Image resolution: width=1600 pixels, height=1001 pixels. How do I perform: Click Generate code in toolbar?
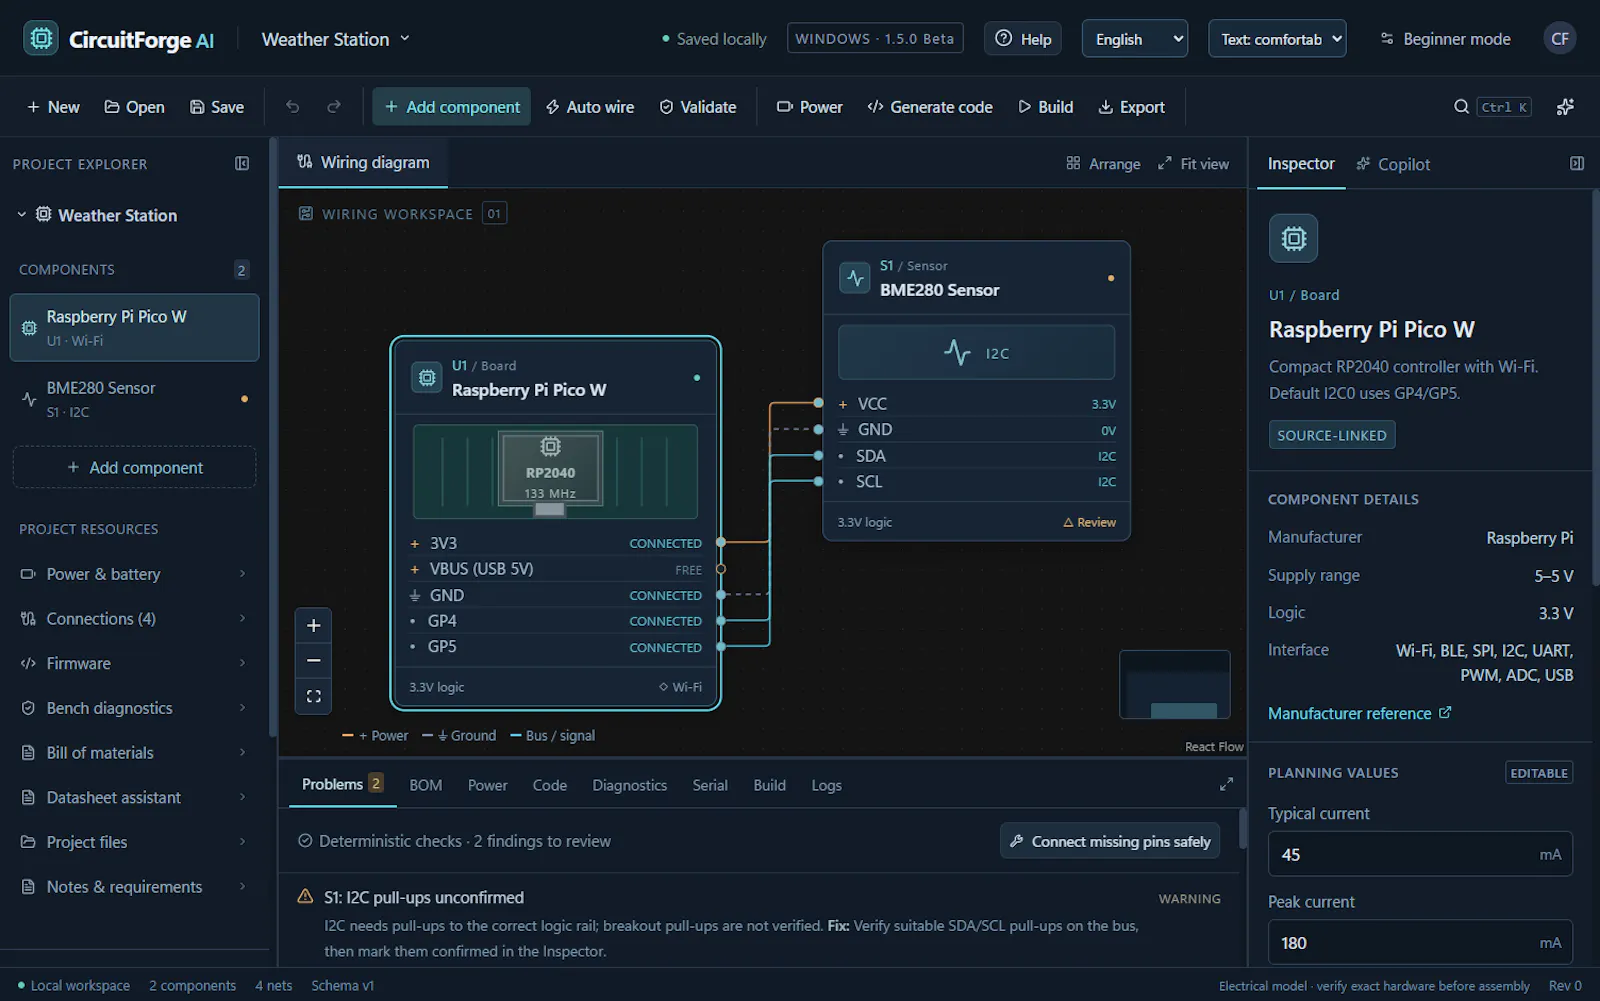point(930,107)
